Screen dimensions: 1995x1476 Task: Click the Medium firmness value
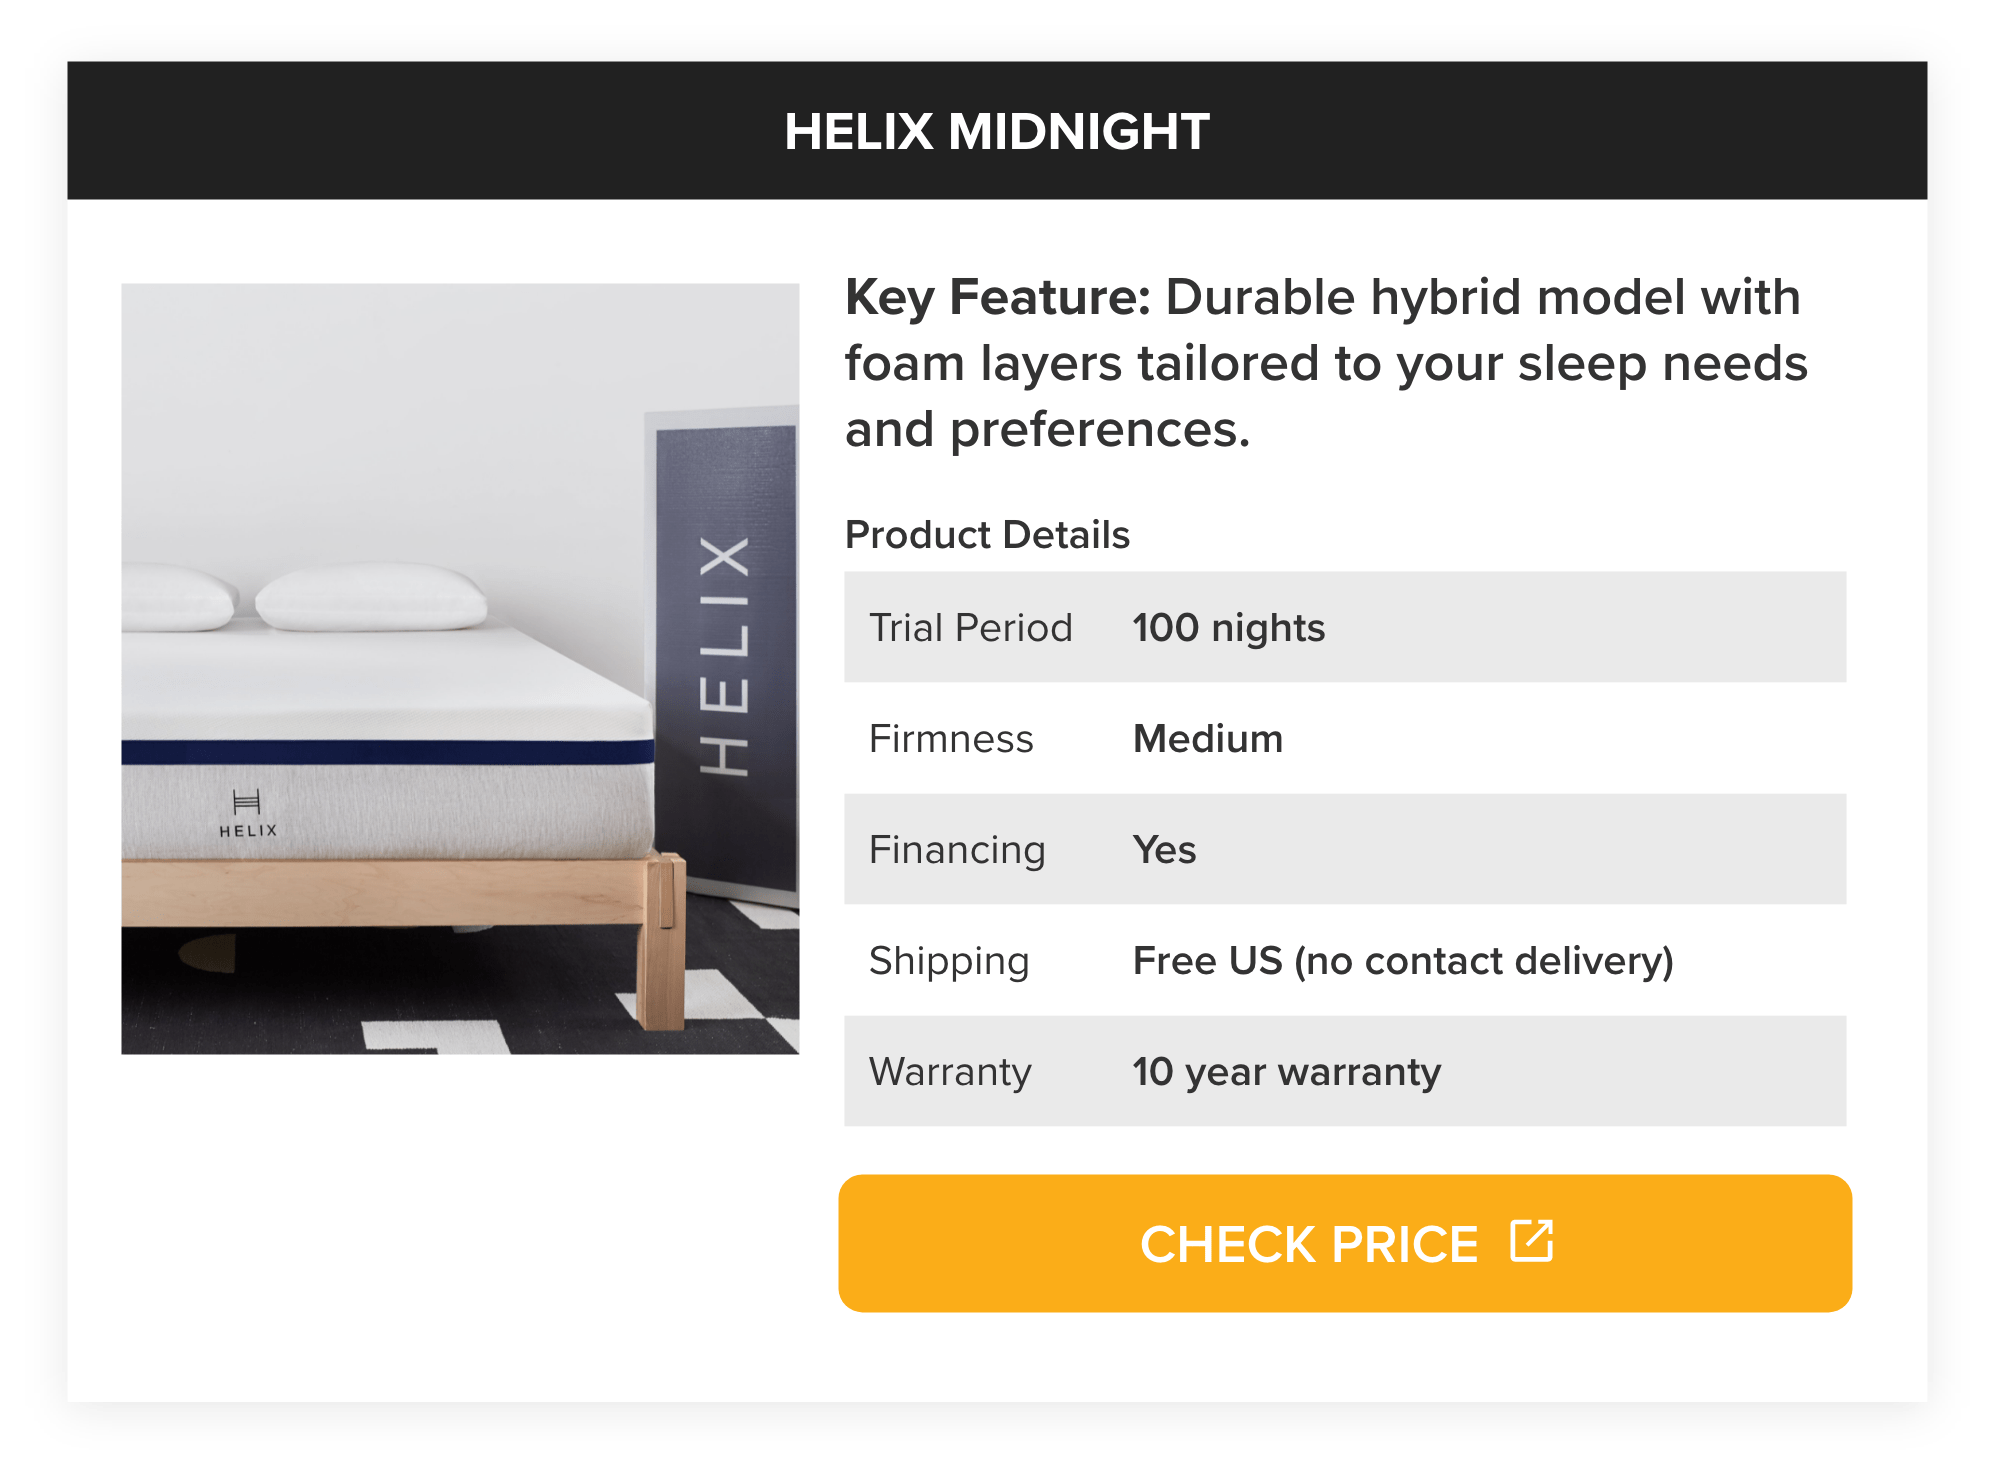pos(1206,739)
